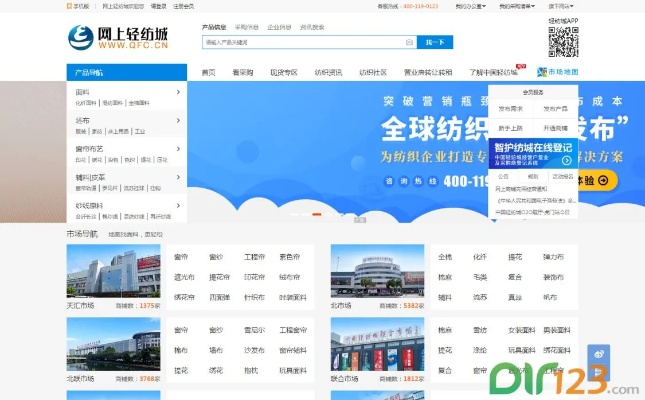Click 抱枕 in 北联市场 list
The width and height of the screenshot is (645, 400).
pos(251,370)
